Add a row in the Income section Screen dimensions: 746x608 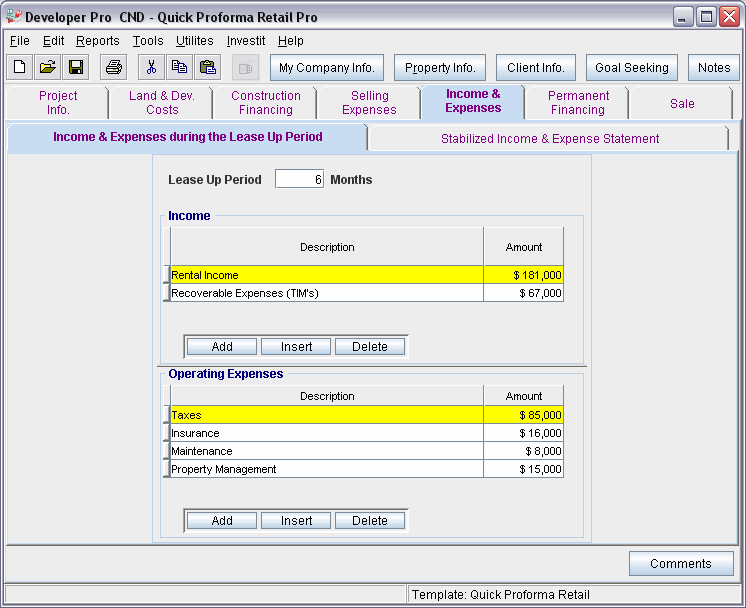tap(222, 346)
